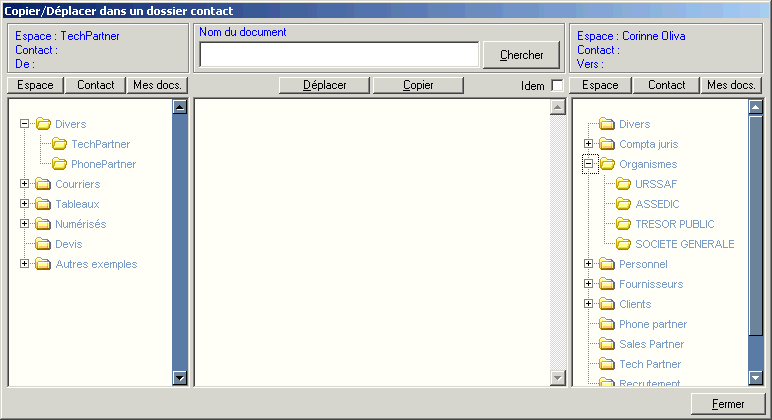Click the Déplacer button
772x420 pixels.
(324, 85)
